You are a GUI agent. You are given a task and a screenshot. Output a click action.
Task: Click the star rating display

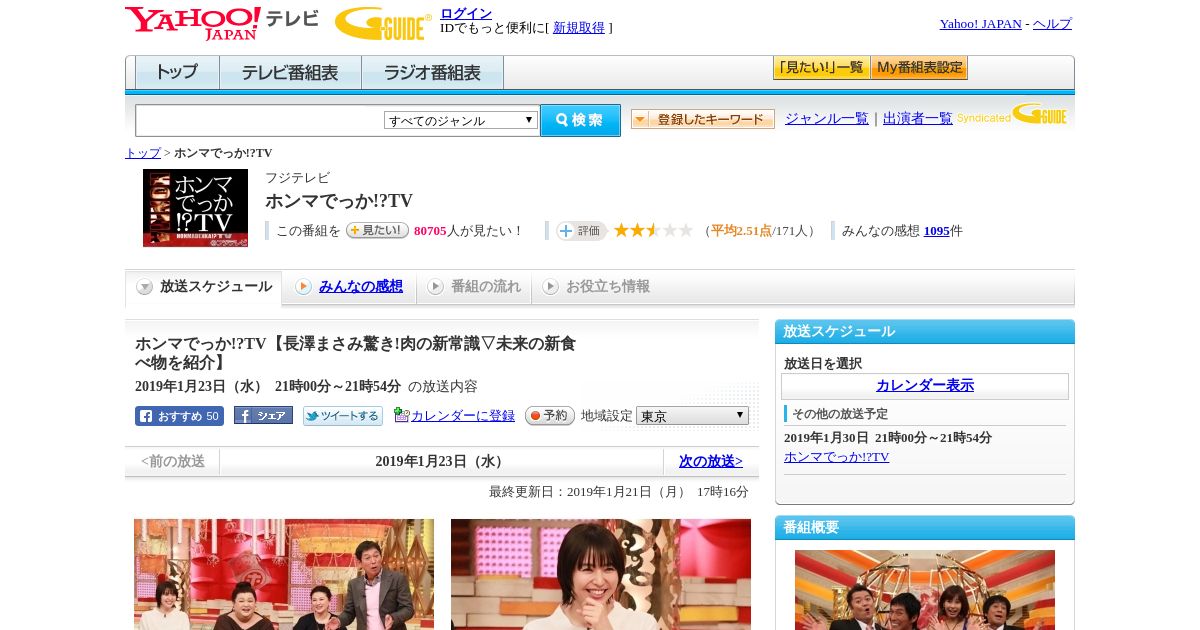(653, 230)
